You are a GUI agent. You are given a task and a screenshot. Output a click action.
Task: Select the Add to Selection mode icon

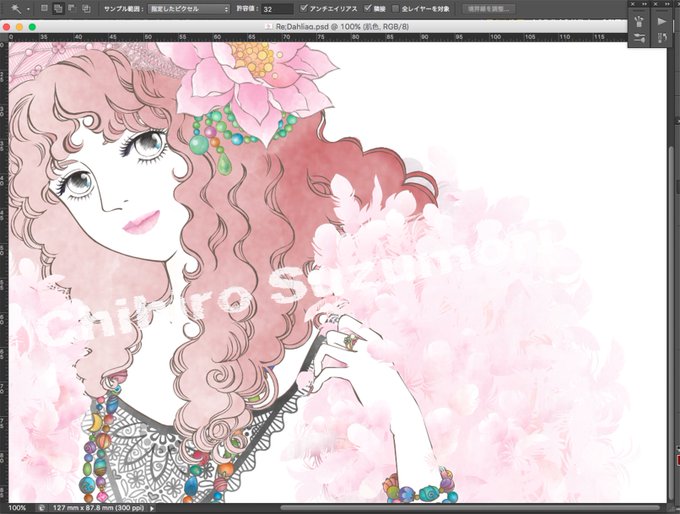coord(58,8)
